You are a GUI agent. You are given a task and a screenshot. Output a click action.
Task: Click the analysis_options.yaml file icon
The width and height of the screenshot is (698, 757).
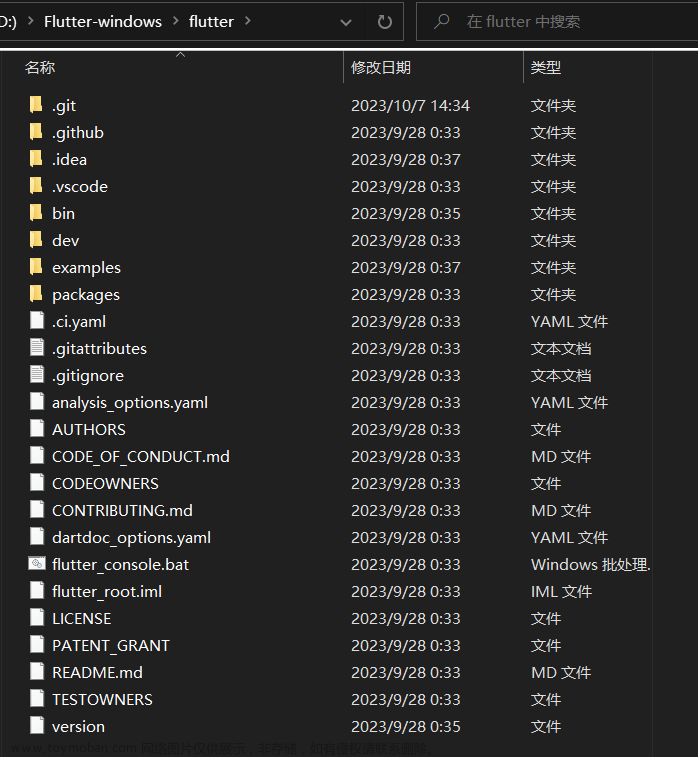tap(37, 402)
